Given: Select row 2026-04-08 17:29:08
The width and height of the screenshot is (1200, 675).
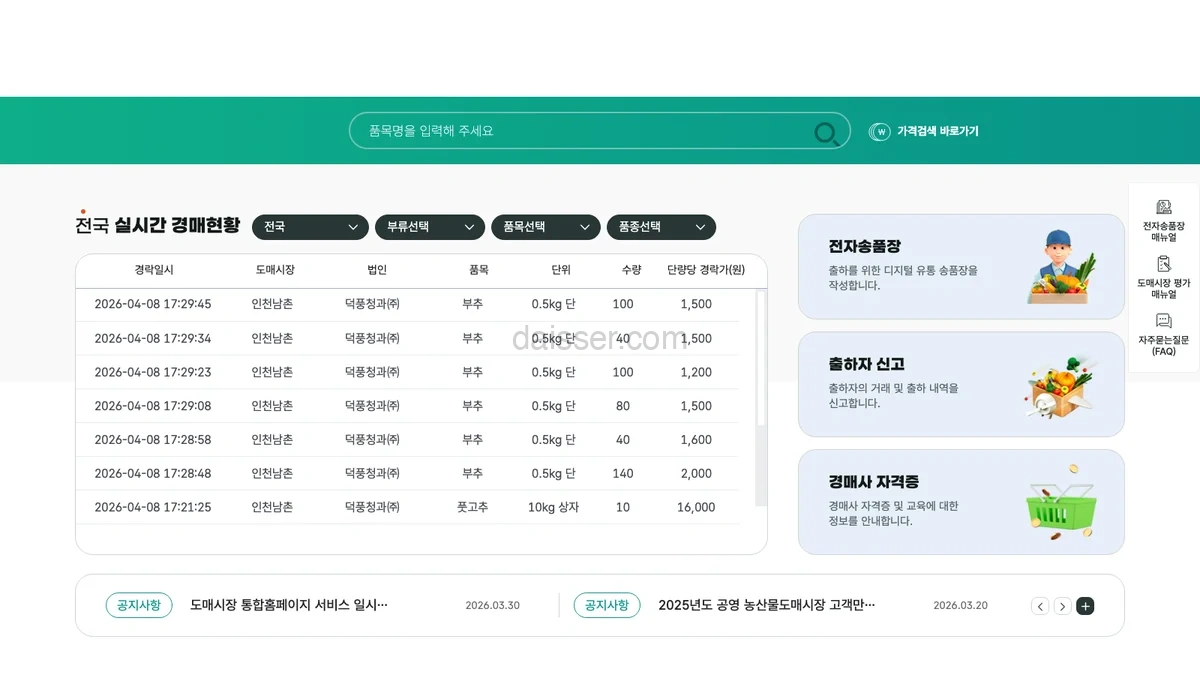Looking at the screenshot, I should point(408,406).
